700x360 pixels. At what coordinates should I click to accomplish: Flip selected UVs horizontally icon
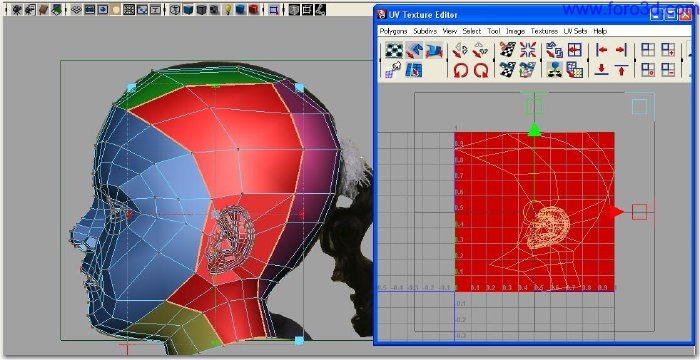click(x=460, y=50)
